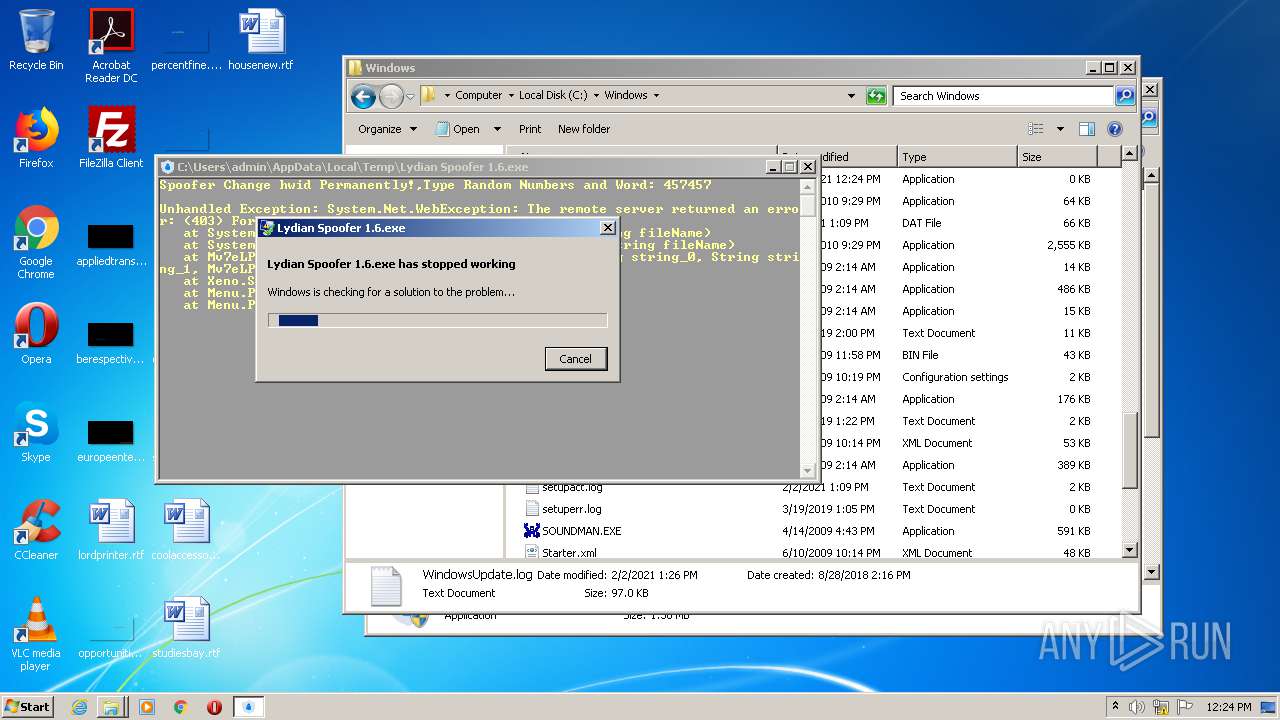This screenshot has height=720, width=1280.
Task: Click Lydian Spoofer taskbar button
Action: coord(249,707)
